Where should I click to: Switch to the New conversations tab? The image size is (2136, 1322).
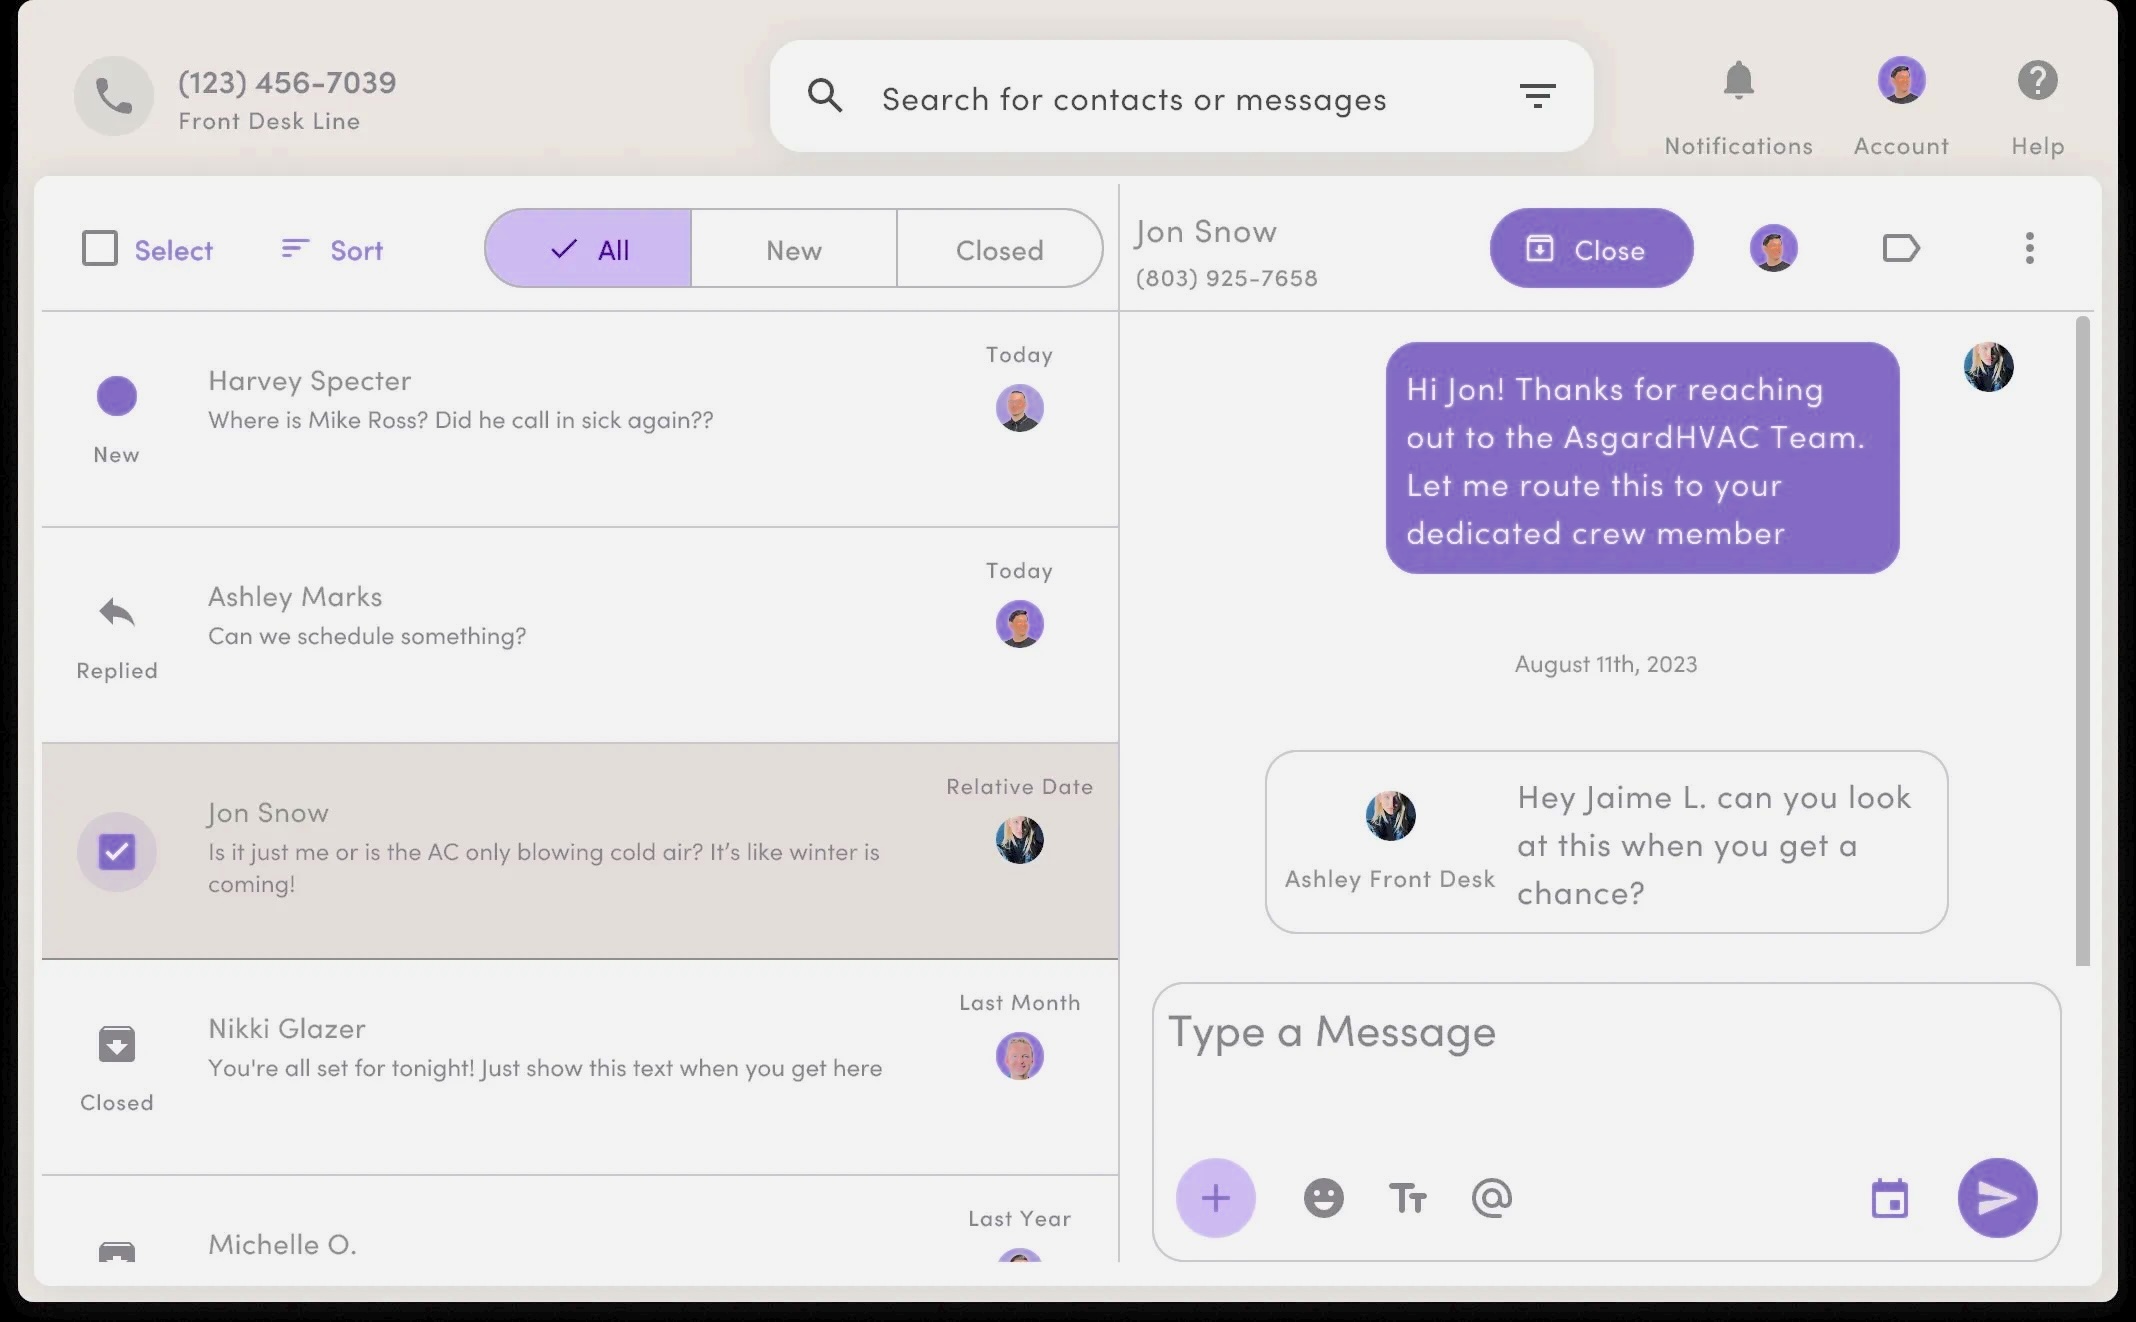click(794, 249)
